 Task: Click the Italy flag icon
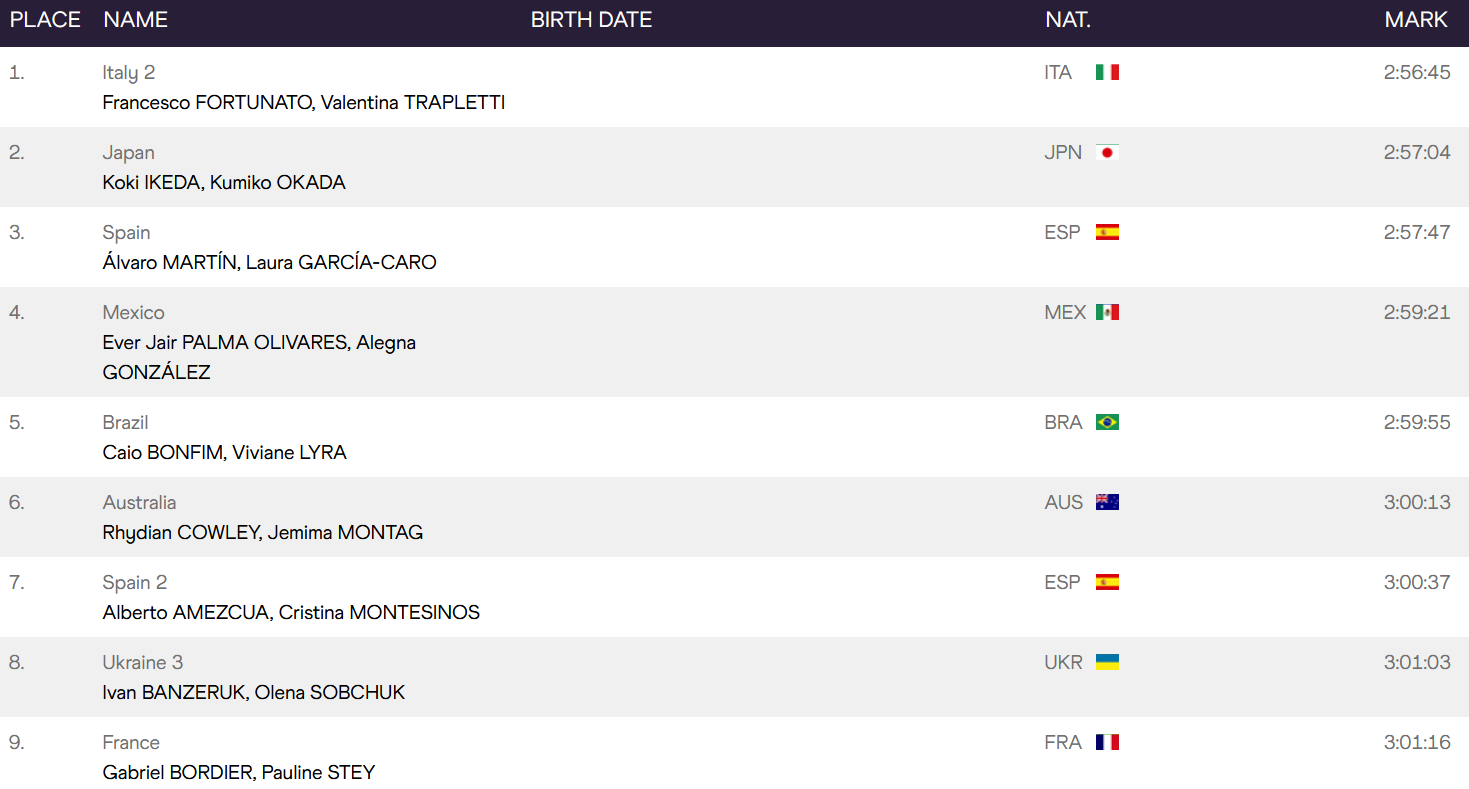tap(1107, 72)
